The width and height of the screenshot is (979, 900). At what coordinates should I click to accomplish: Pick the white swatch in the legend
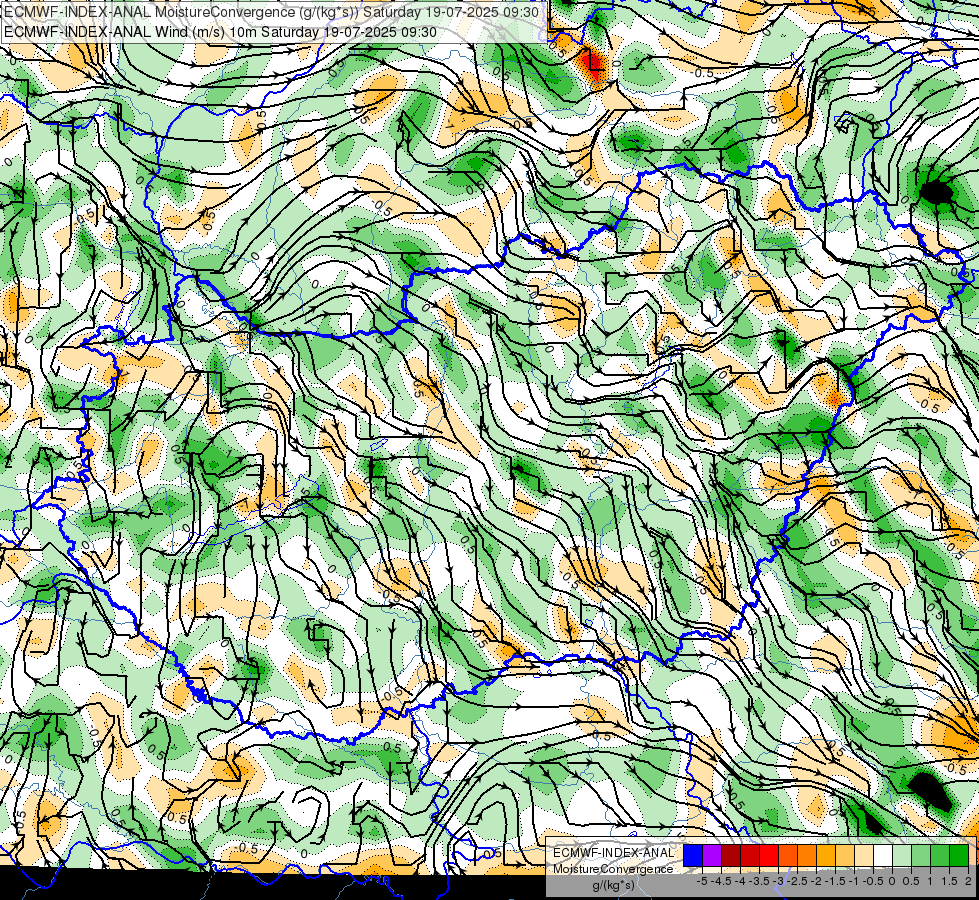(x=883, y=855)
